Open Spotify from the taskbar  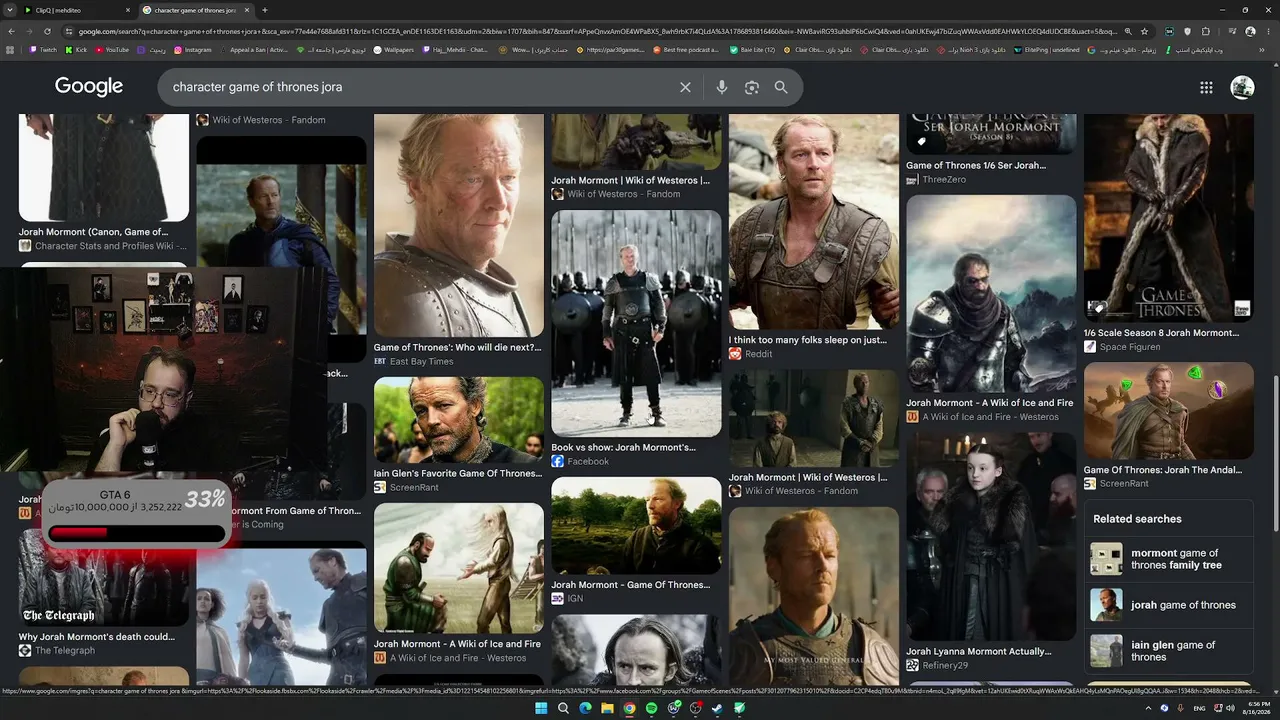click(x=651, y=708)
